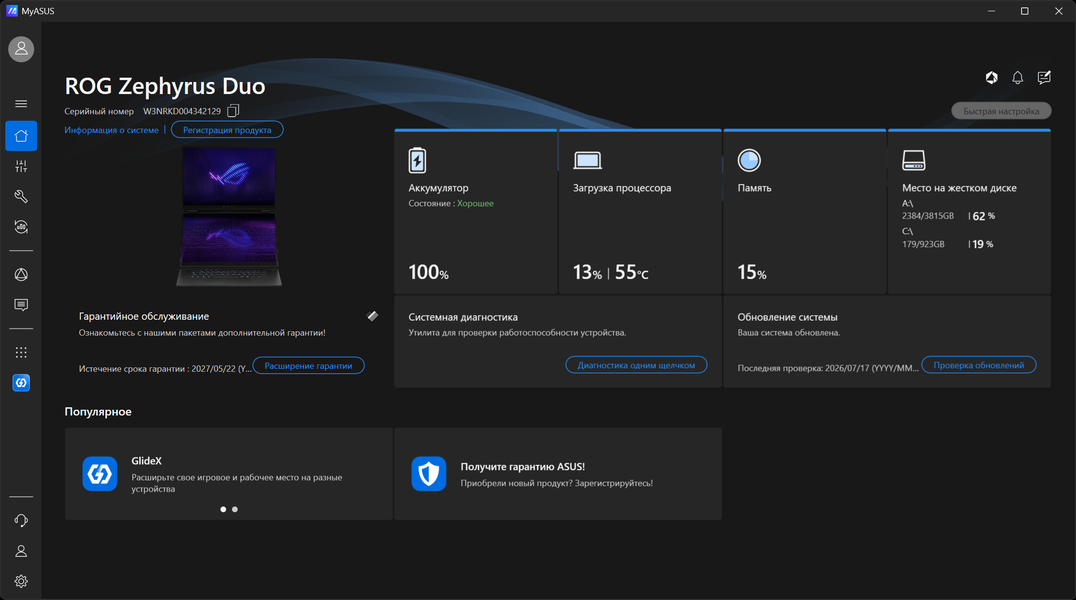Open the apps grid icon in sidebar
1076x600 pixels.
pos(21,352)
